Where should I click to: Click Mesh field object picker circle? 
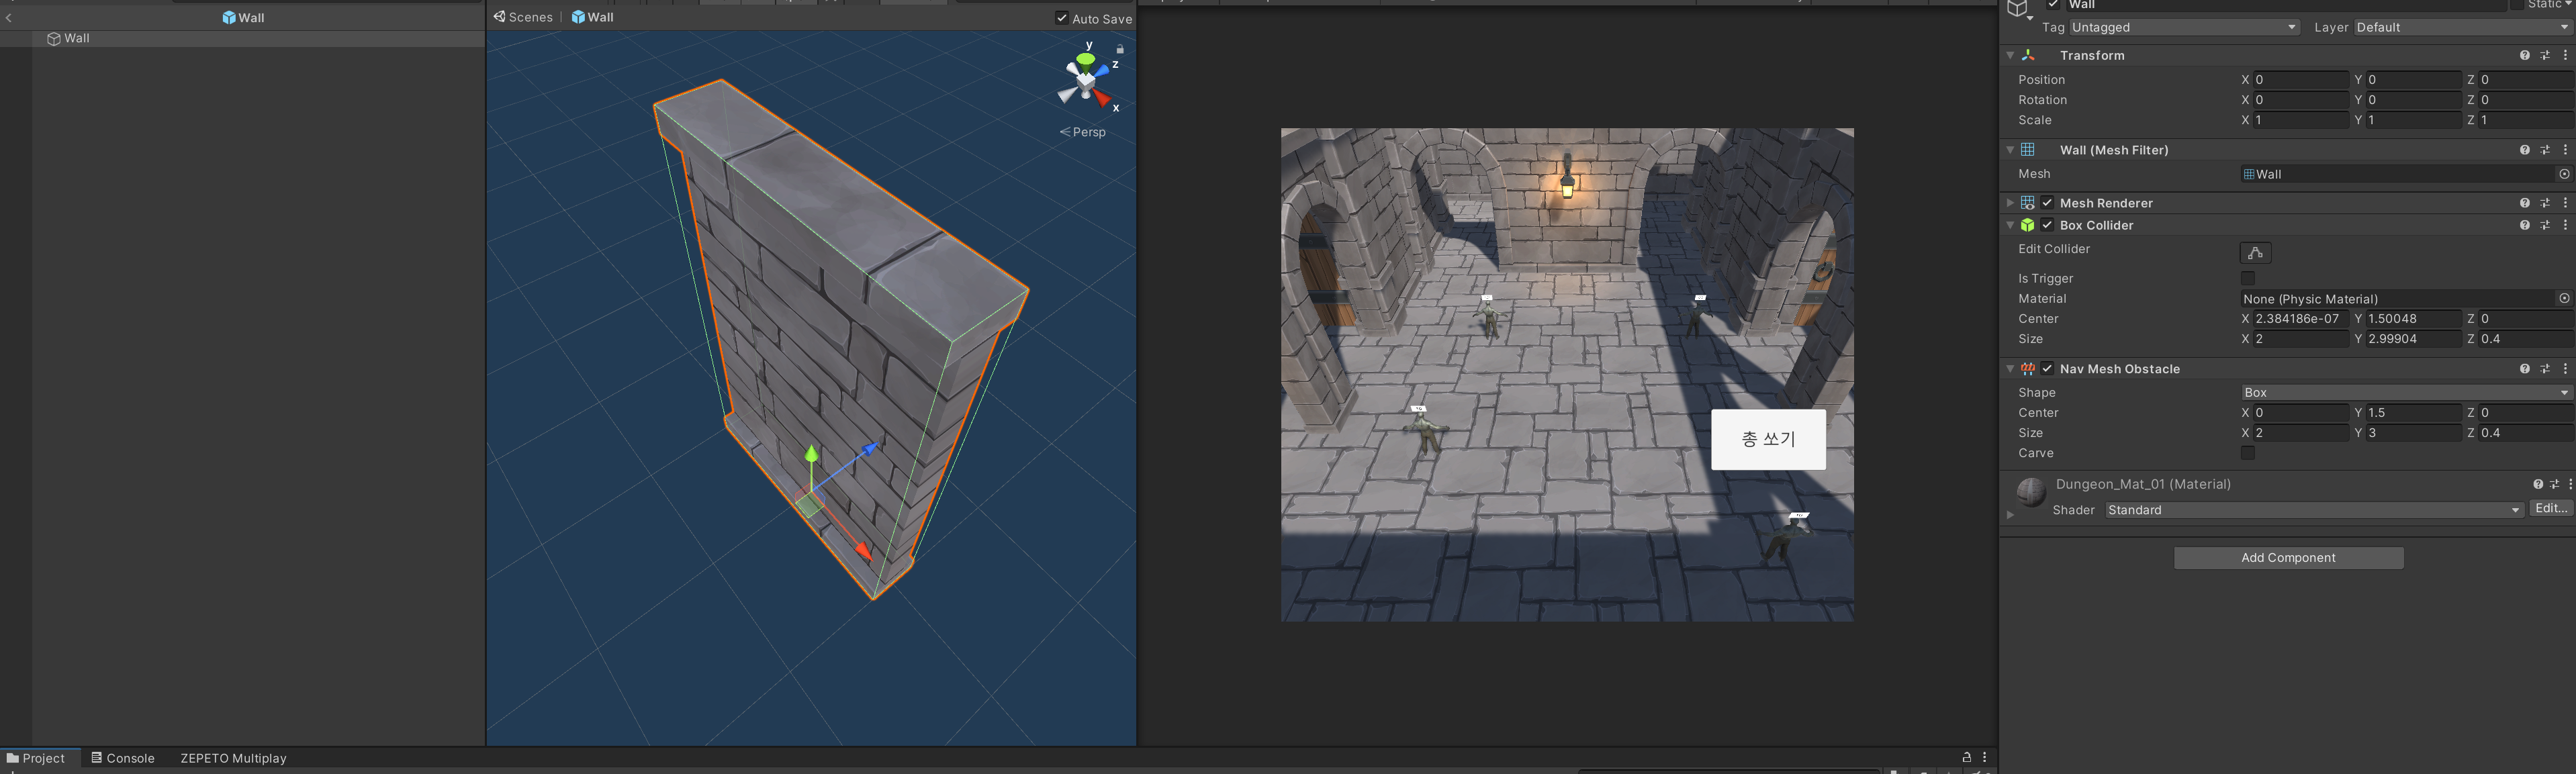2563,174
